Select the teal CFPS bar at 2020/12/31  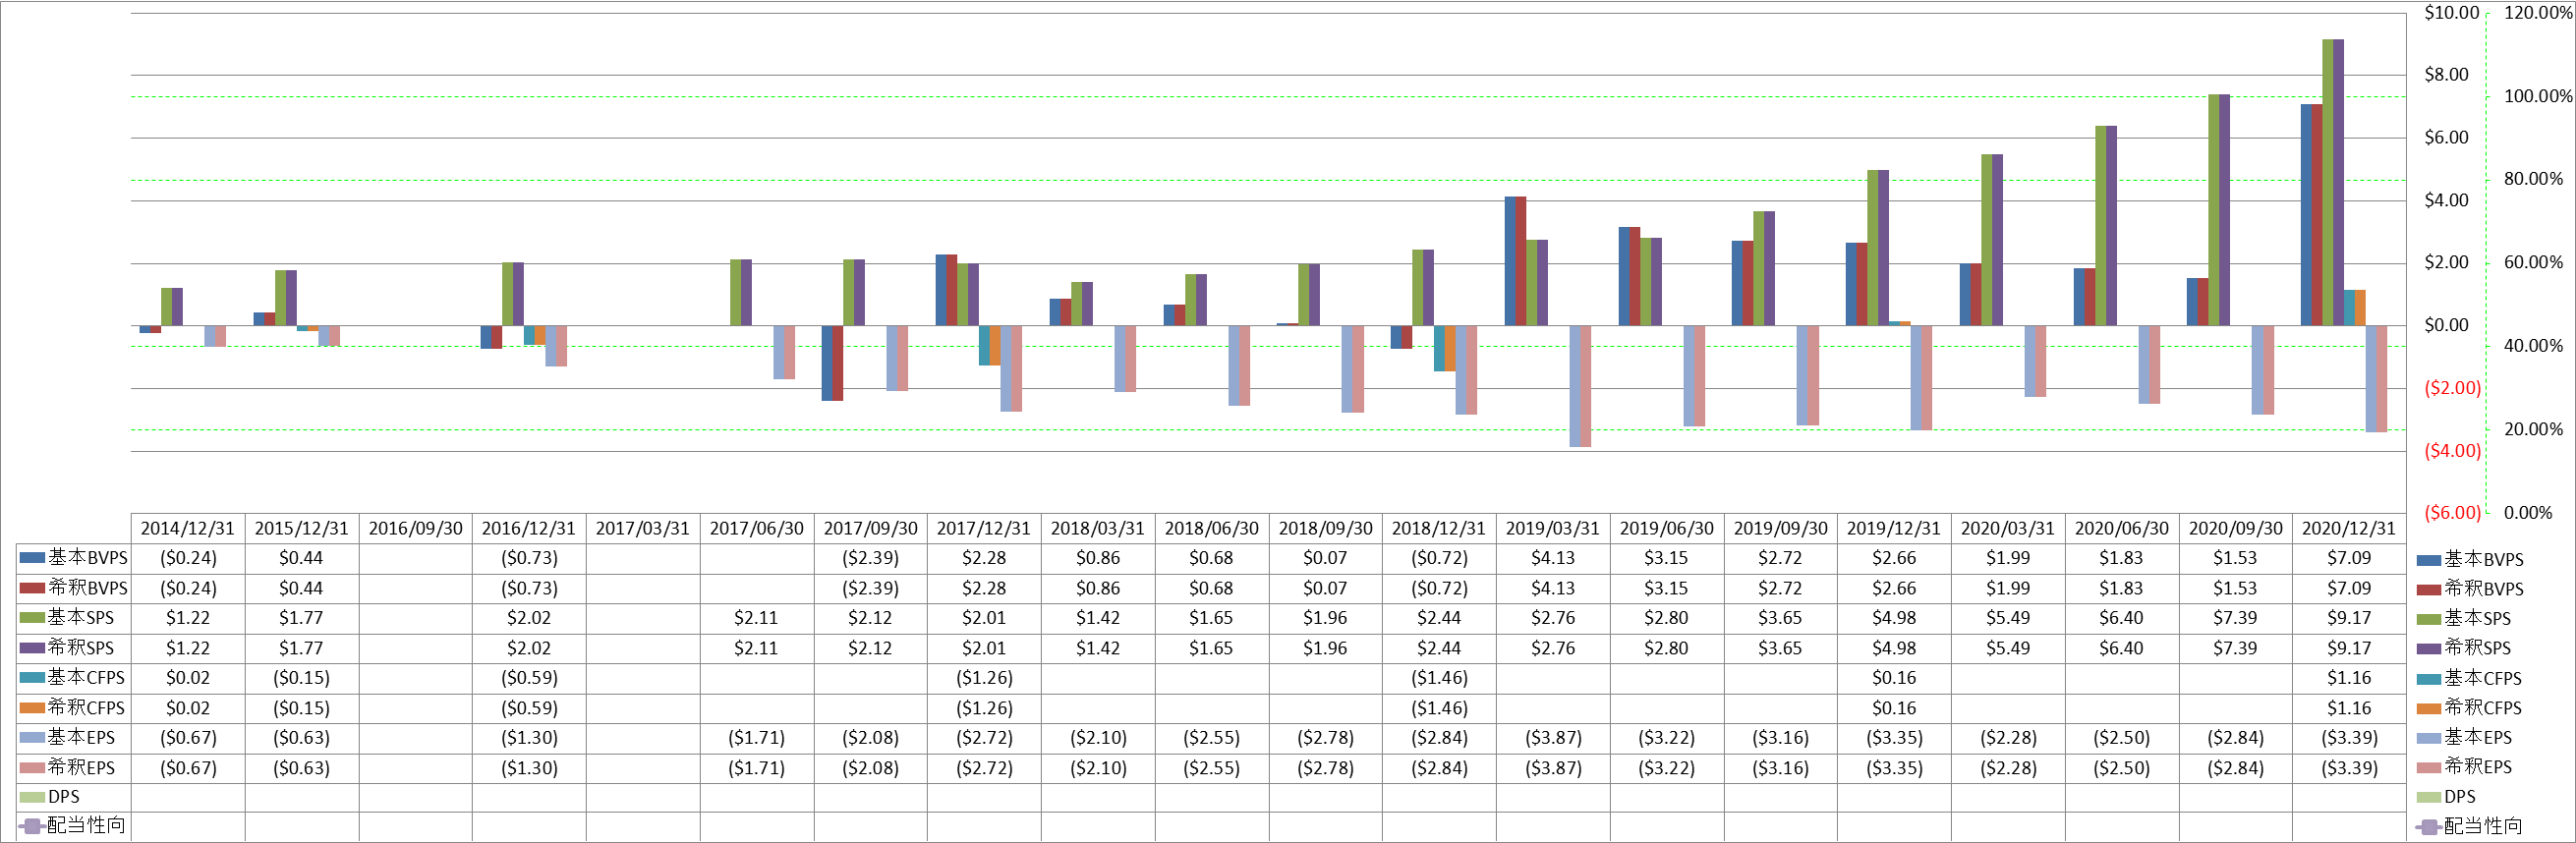[2349, 307]
